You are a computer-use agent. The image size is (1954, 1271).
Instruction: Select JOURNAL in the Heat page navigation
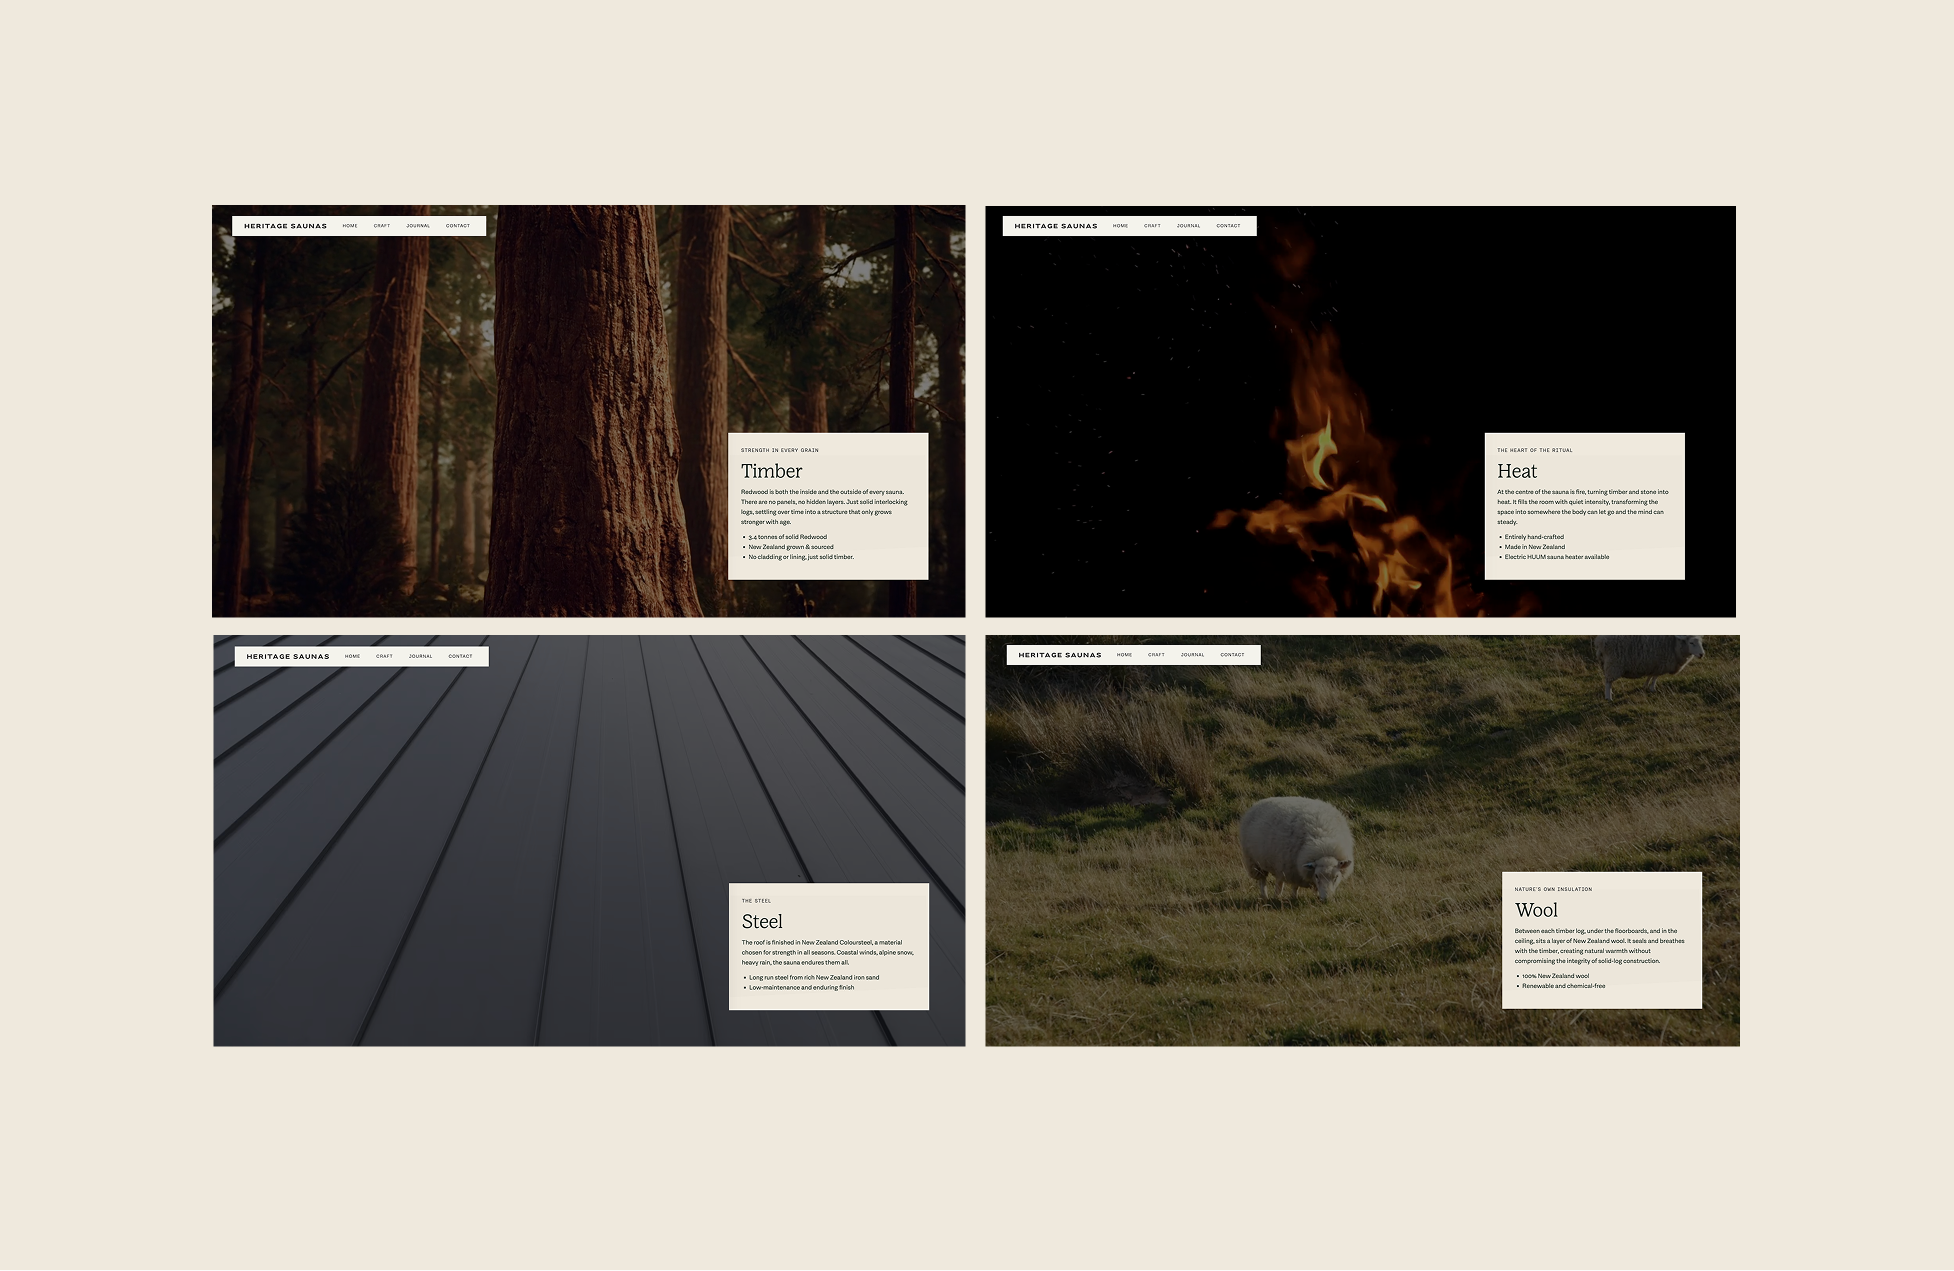(x=1188, y=226)
